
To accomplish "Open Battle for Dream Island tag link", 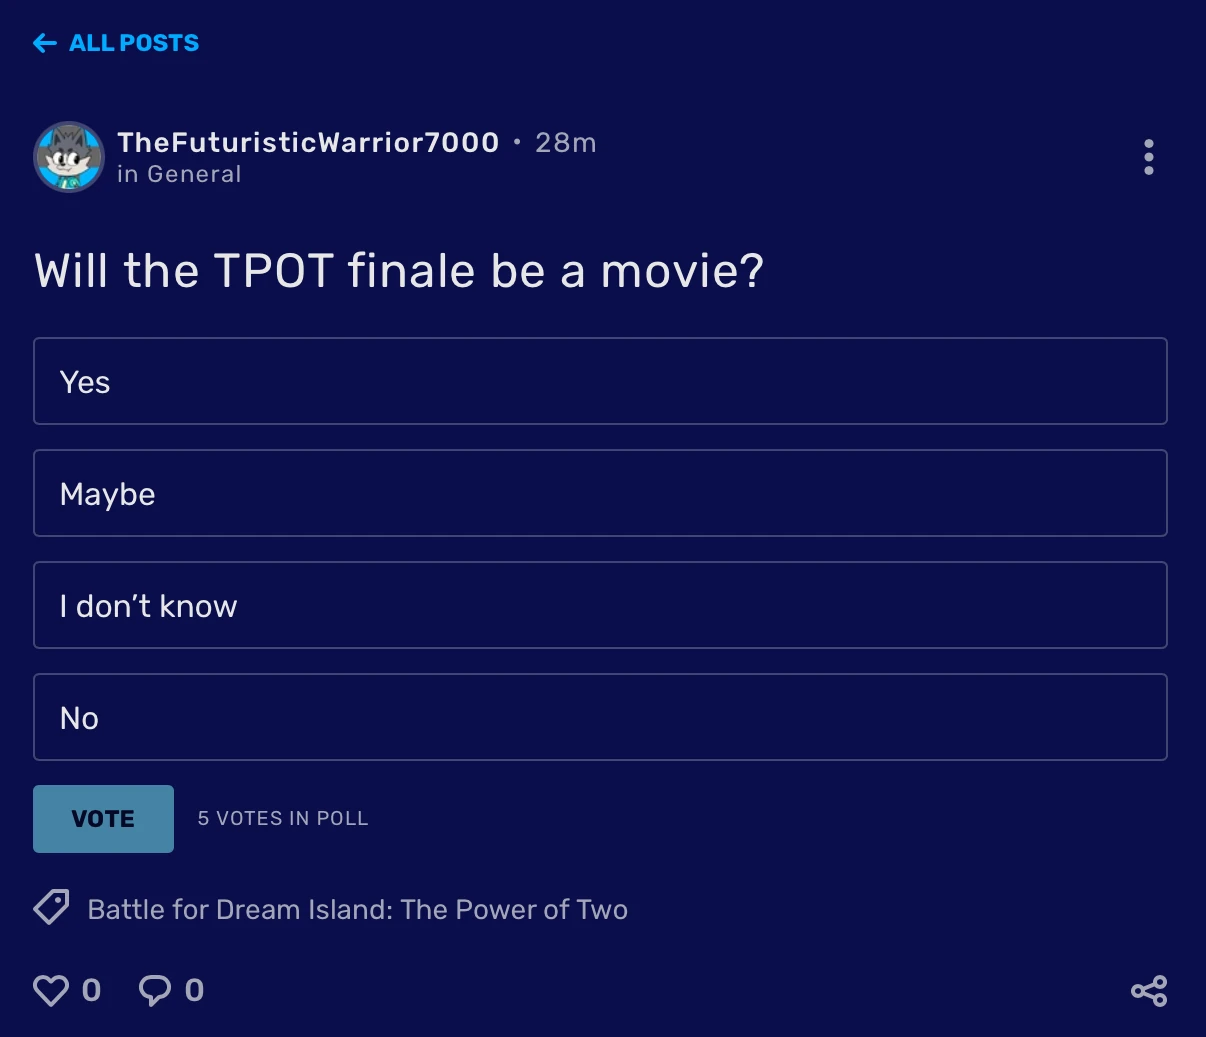I will (357, 909).
